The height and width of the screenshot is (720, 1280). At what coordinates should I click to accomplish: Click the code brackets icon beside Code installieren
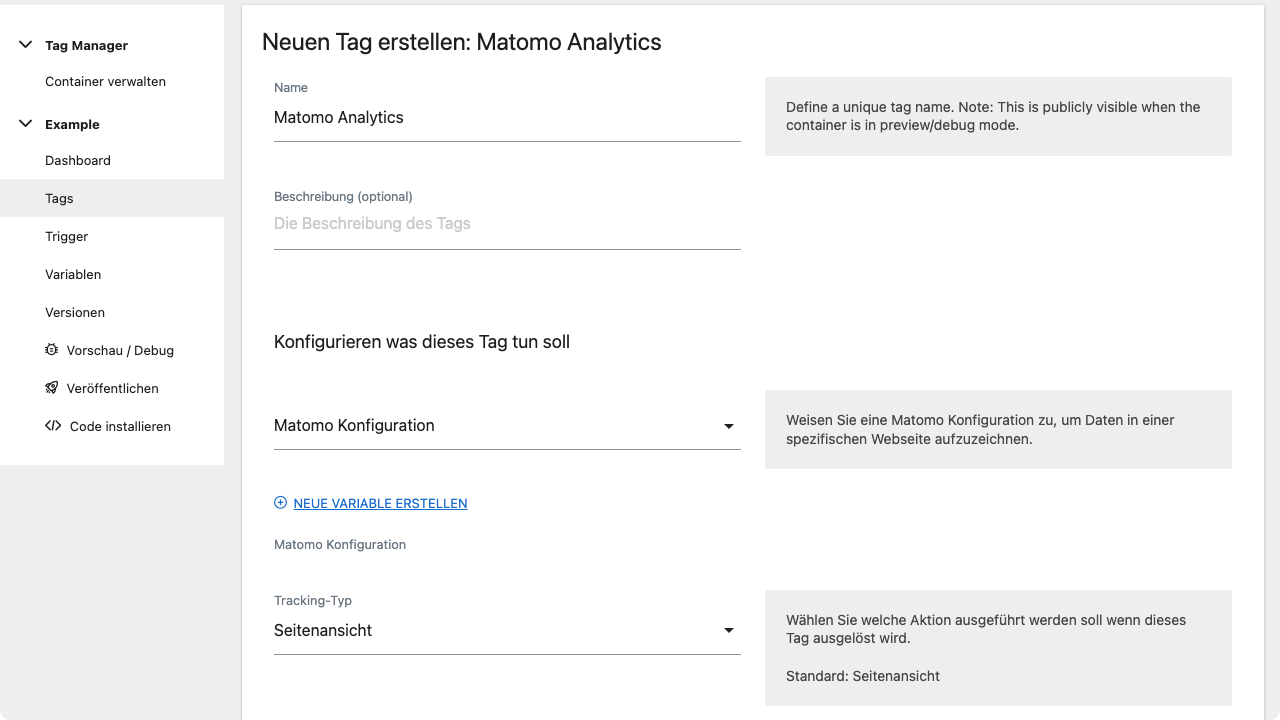coord(53,426)
